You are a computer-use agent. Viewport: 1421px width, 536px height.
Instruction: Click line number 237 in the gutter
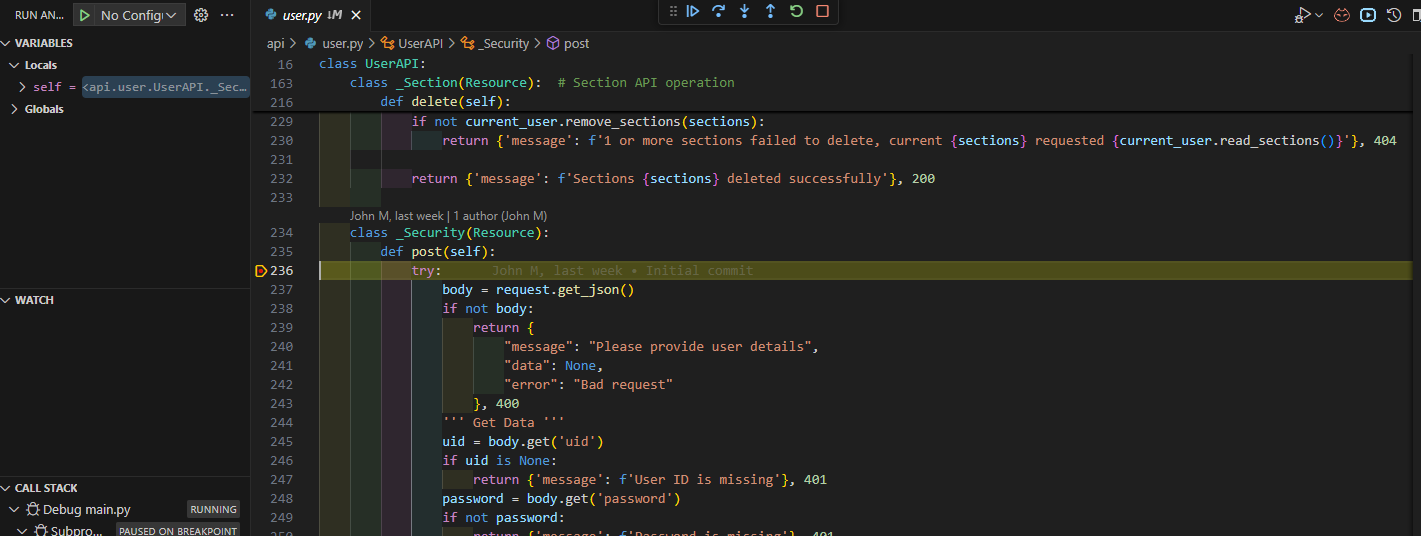(x=281, y=289)
